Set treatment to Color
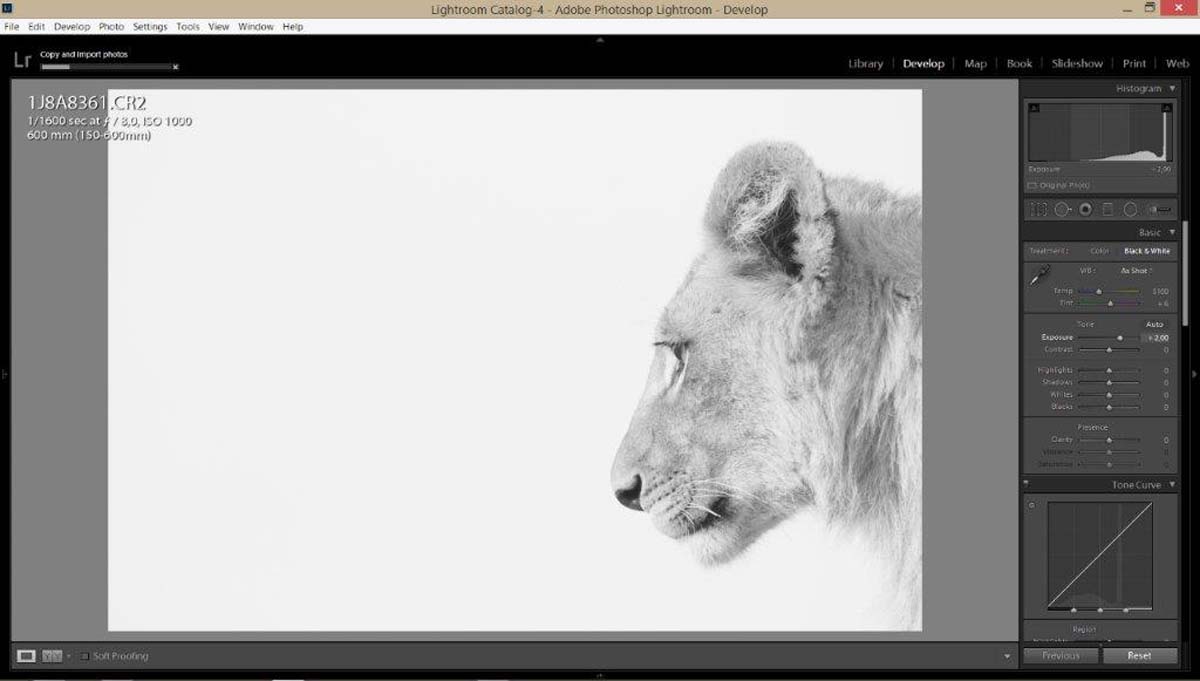Screen dimensions: 1200x681 click(1100, 251)
